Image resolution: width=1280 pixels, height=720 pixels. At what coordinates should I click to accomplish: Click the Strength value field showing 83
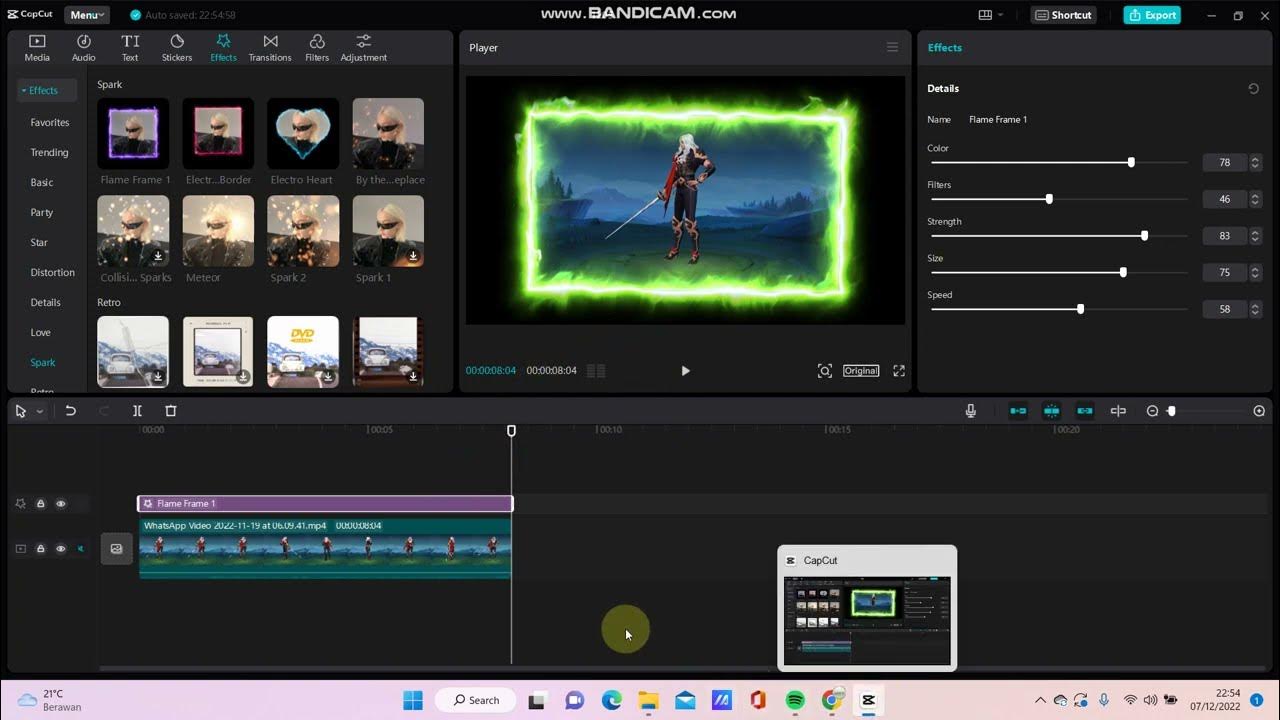pyautogui.click(x=1224, y=236)
